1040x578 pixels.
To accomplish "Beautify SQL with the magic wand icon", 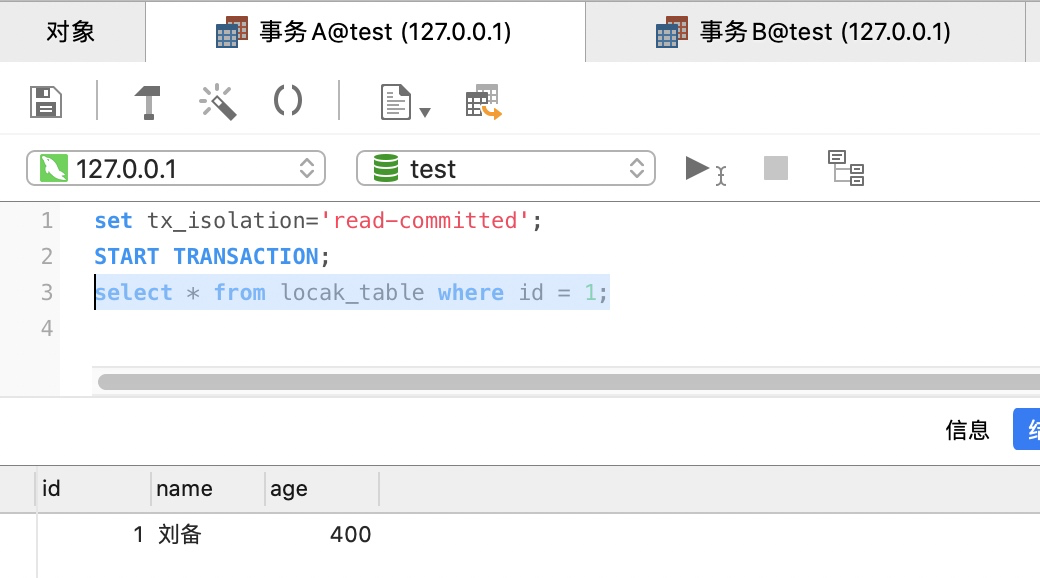I will [218, 102].
